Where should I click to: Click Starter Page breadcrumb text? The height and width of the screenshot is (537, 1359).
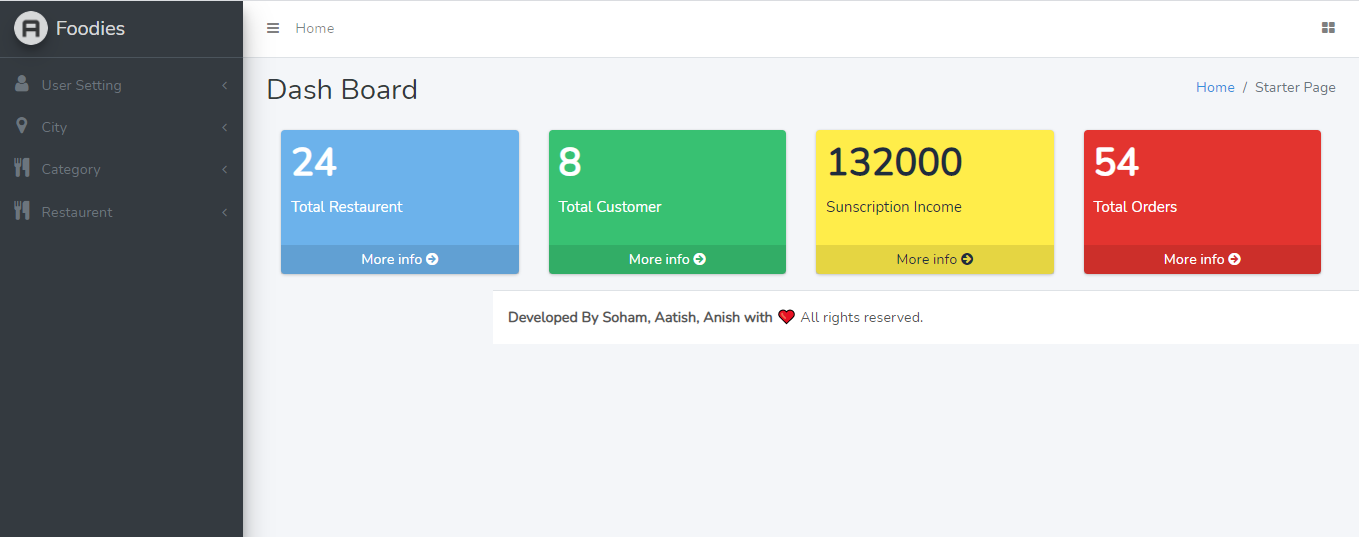pyautogui.click(x=1295, y=87)
